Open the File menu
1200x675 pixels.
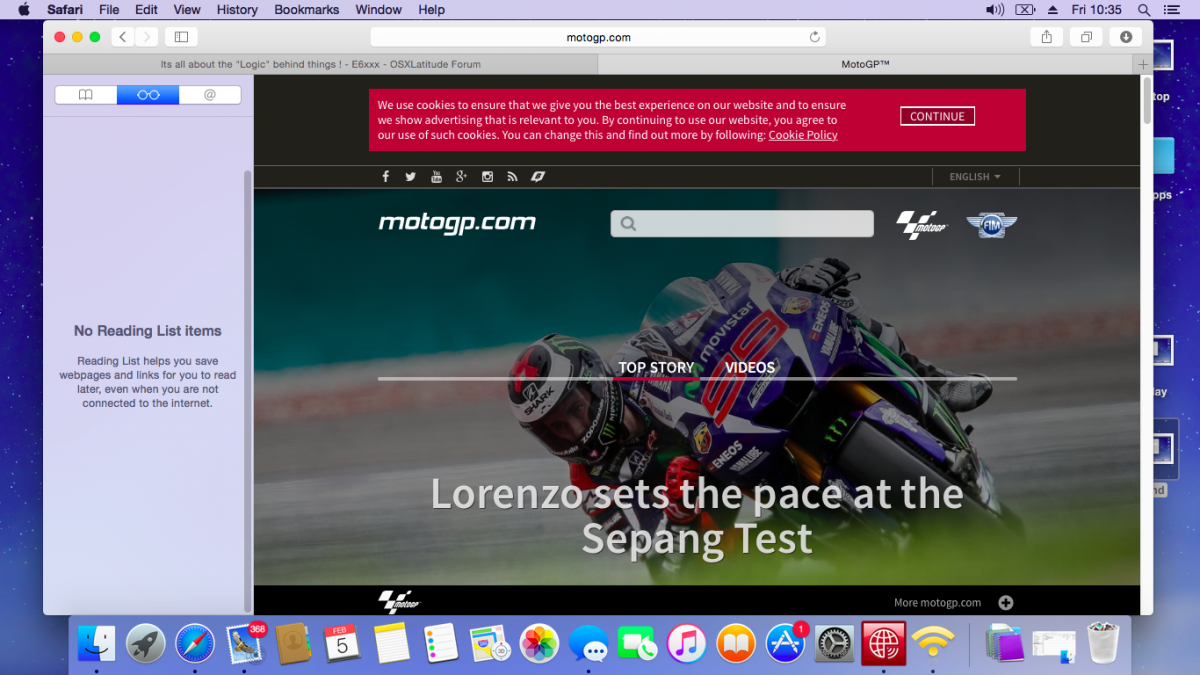click(109, 10)
